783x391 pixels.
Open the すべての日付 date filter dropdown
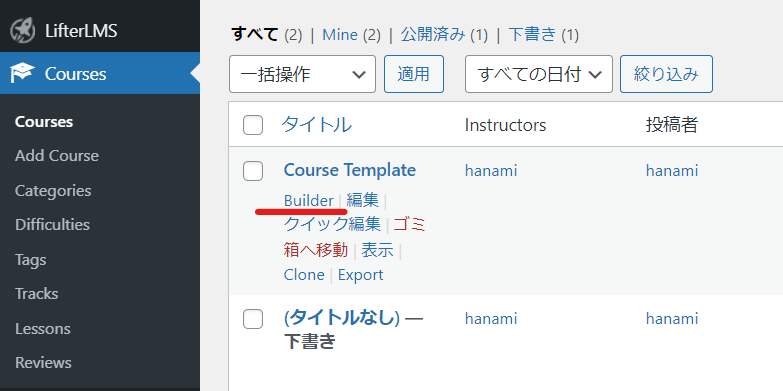538,74
